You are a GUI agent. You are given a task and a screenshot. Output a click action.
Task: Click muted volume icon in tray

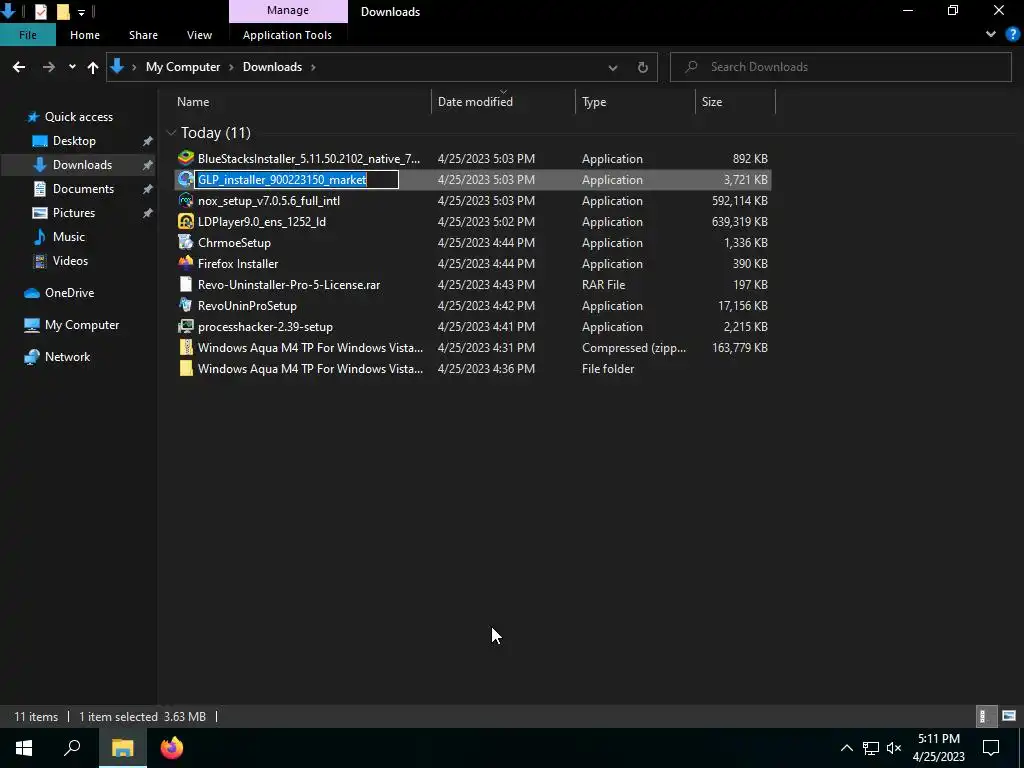[x=894, y=748]
